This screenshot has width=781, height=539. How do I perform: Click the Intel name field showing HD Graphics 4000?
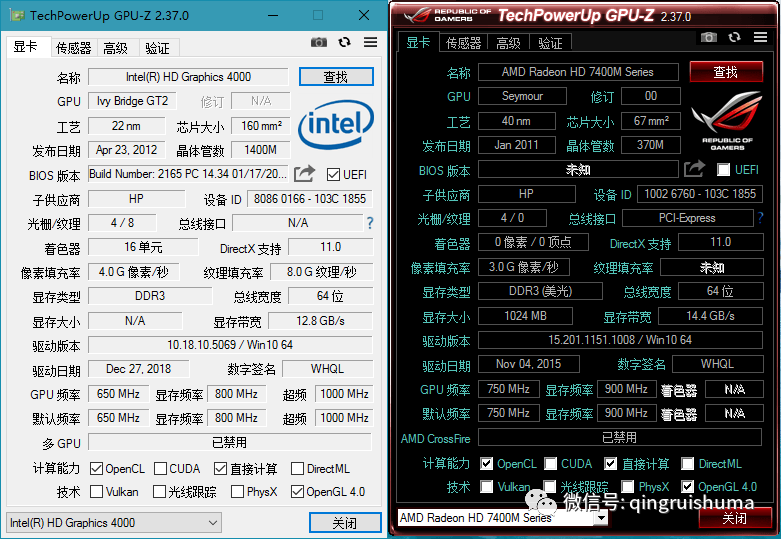click(188, 77)
